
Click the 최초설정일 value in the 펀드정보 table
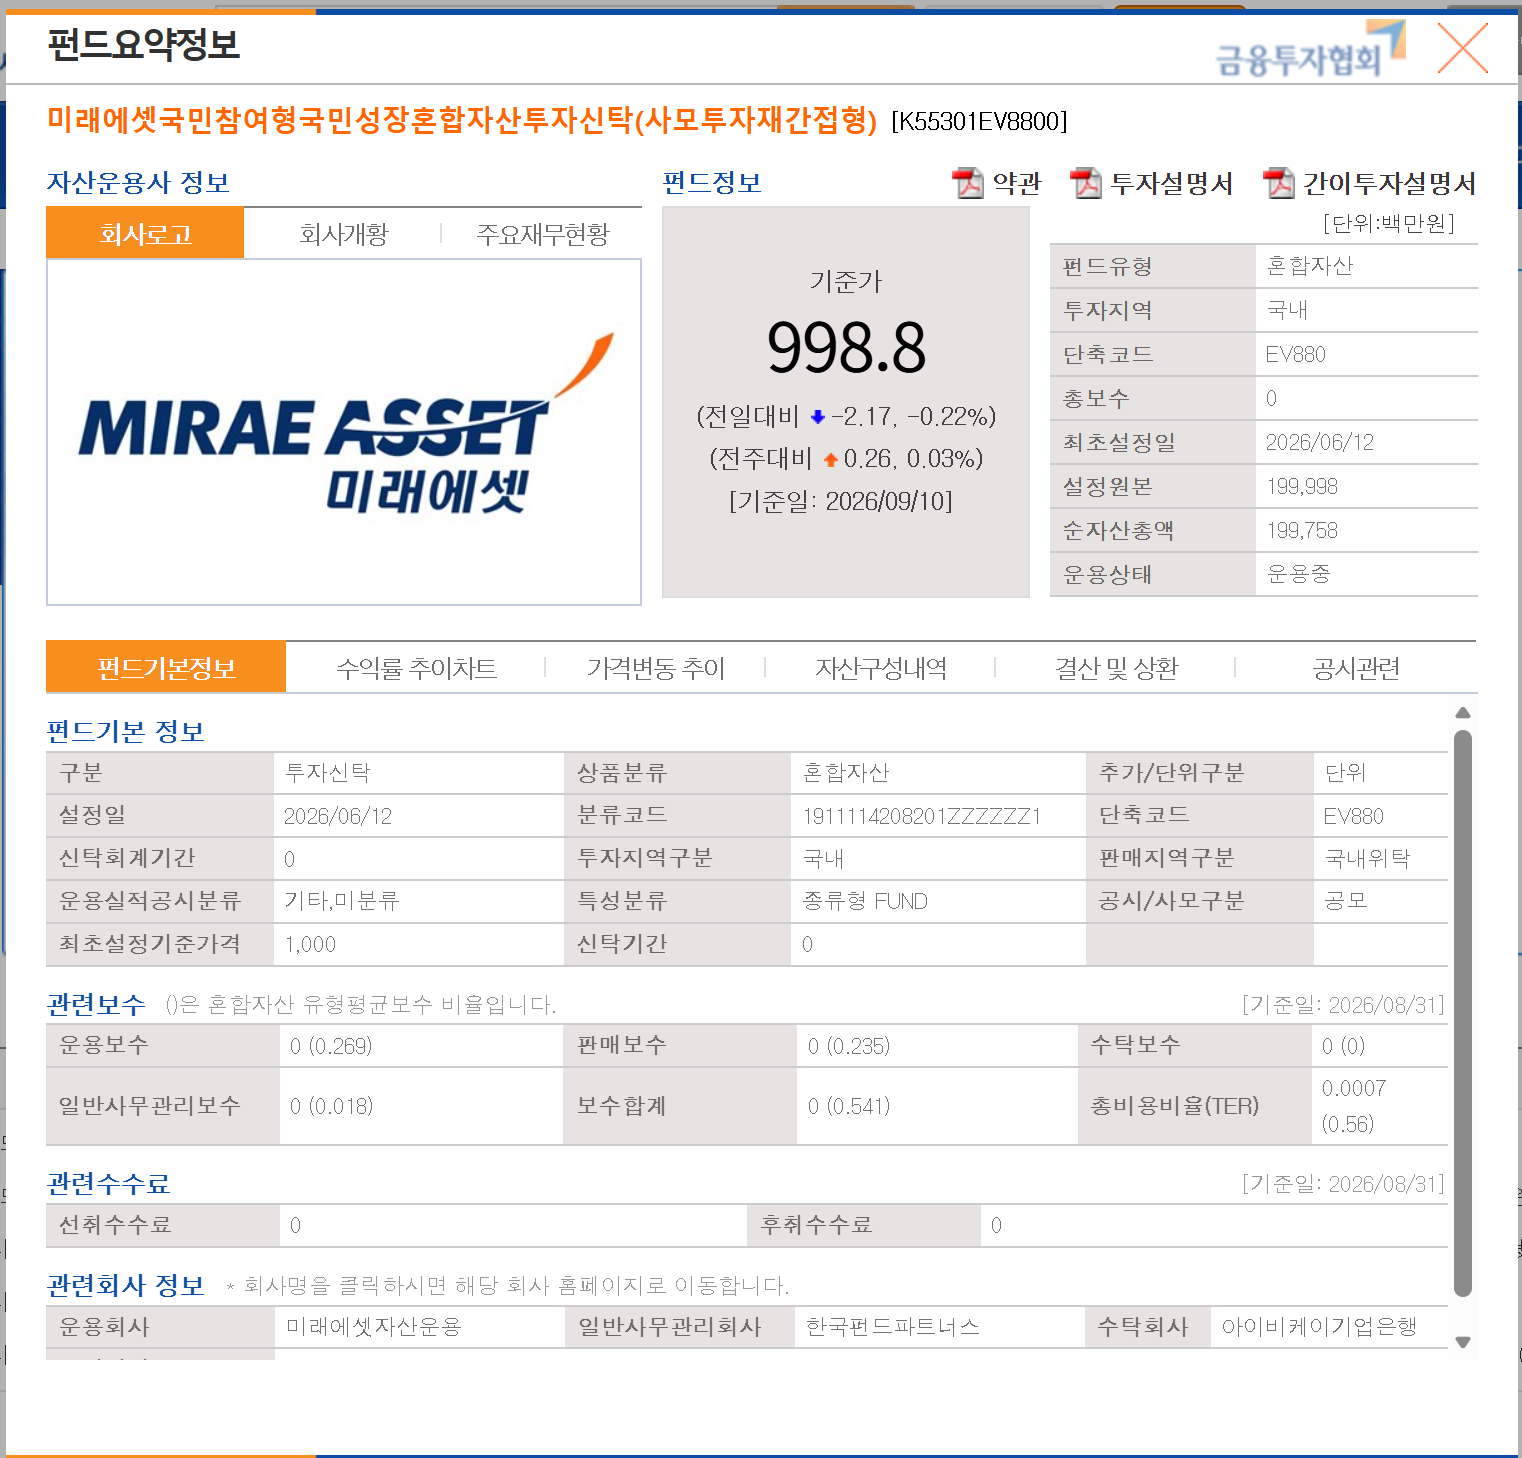point(1320,443)
